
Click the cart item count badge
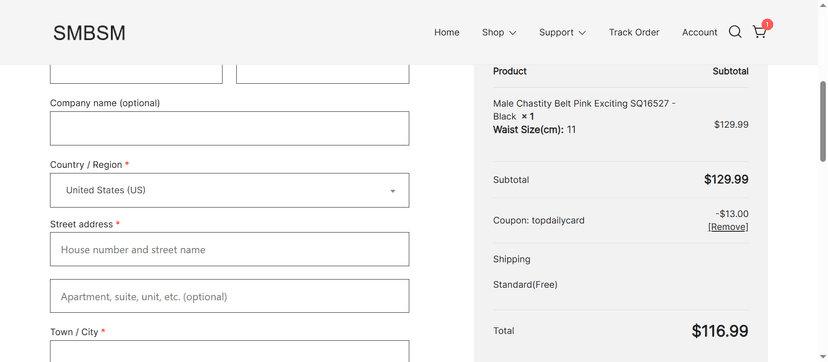(x=767, y=24)
